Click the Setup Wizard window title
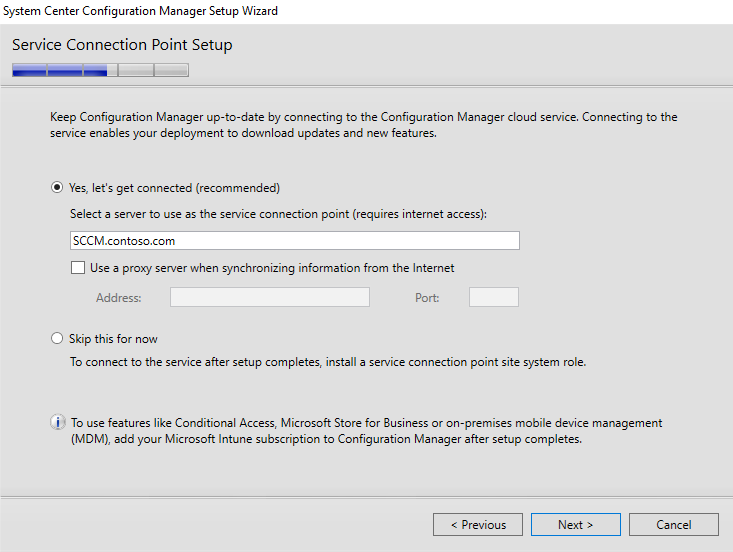The image size is (733, 552). pyautogui.click(x=140, y=11)
